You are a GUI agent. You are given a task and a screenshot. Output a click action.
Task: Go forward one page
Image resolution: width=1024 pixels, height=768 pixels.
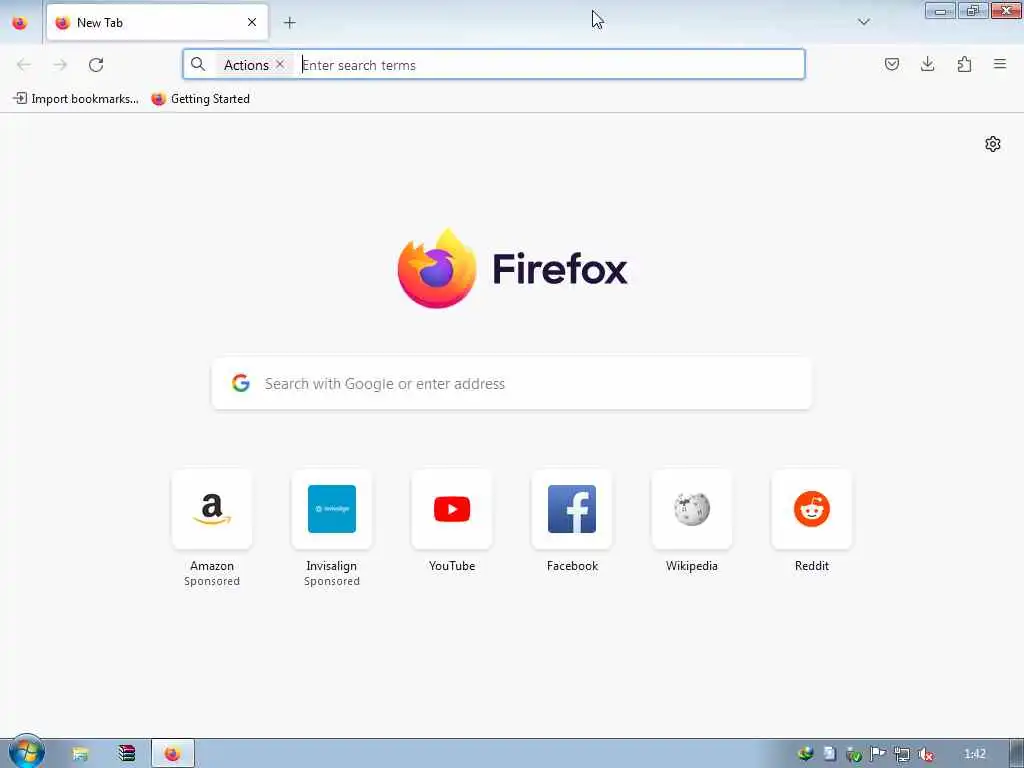coord(60,65)
